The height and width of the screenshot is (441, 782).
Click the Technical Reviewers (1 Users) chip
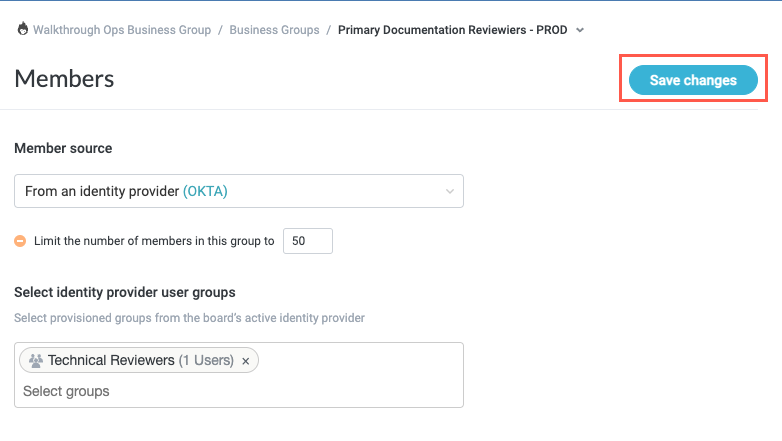pos(139,360)
